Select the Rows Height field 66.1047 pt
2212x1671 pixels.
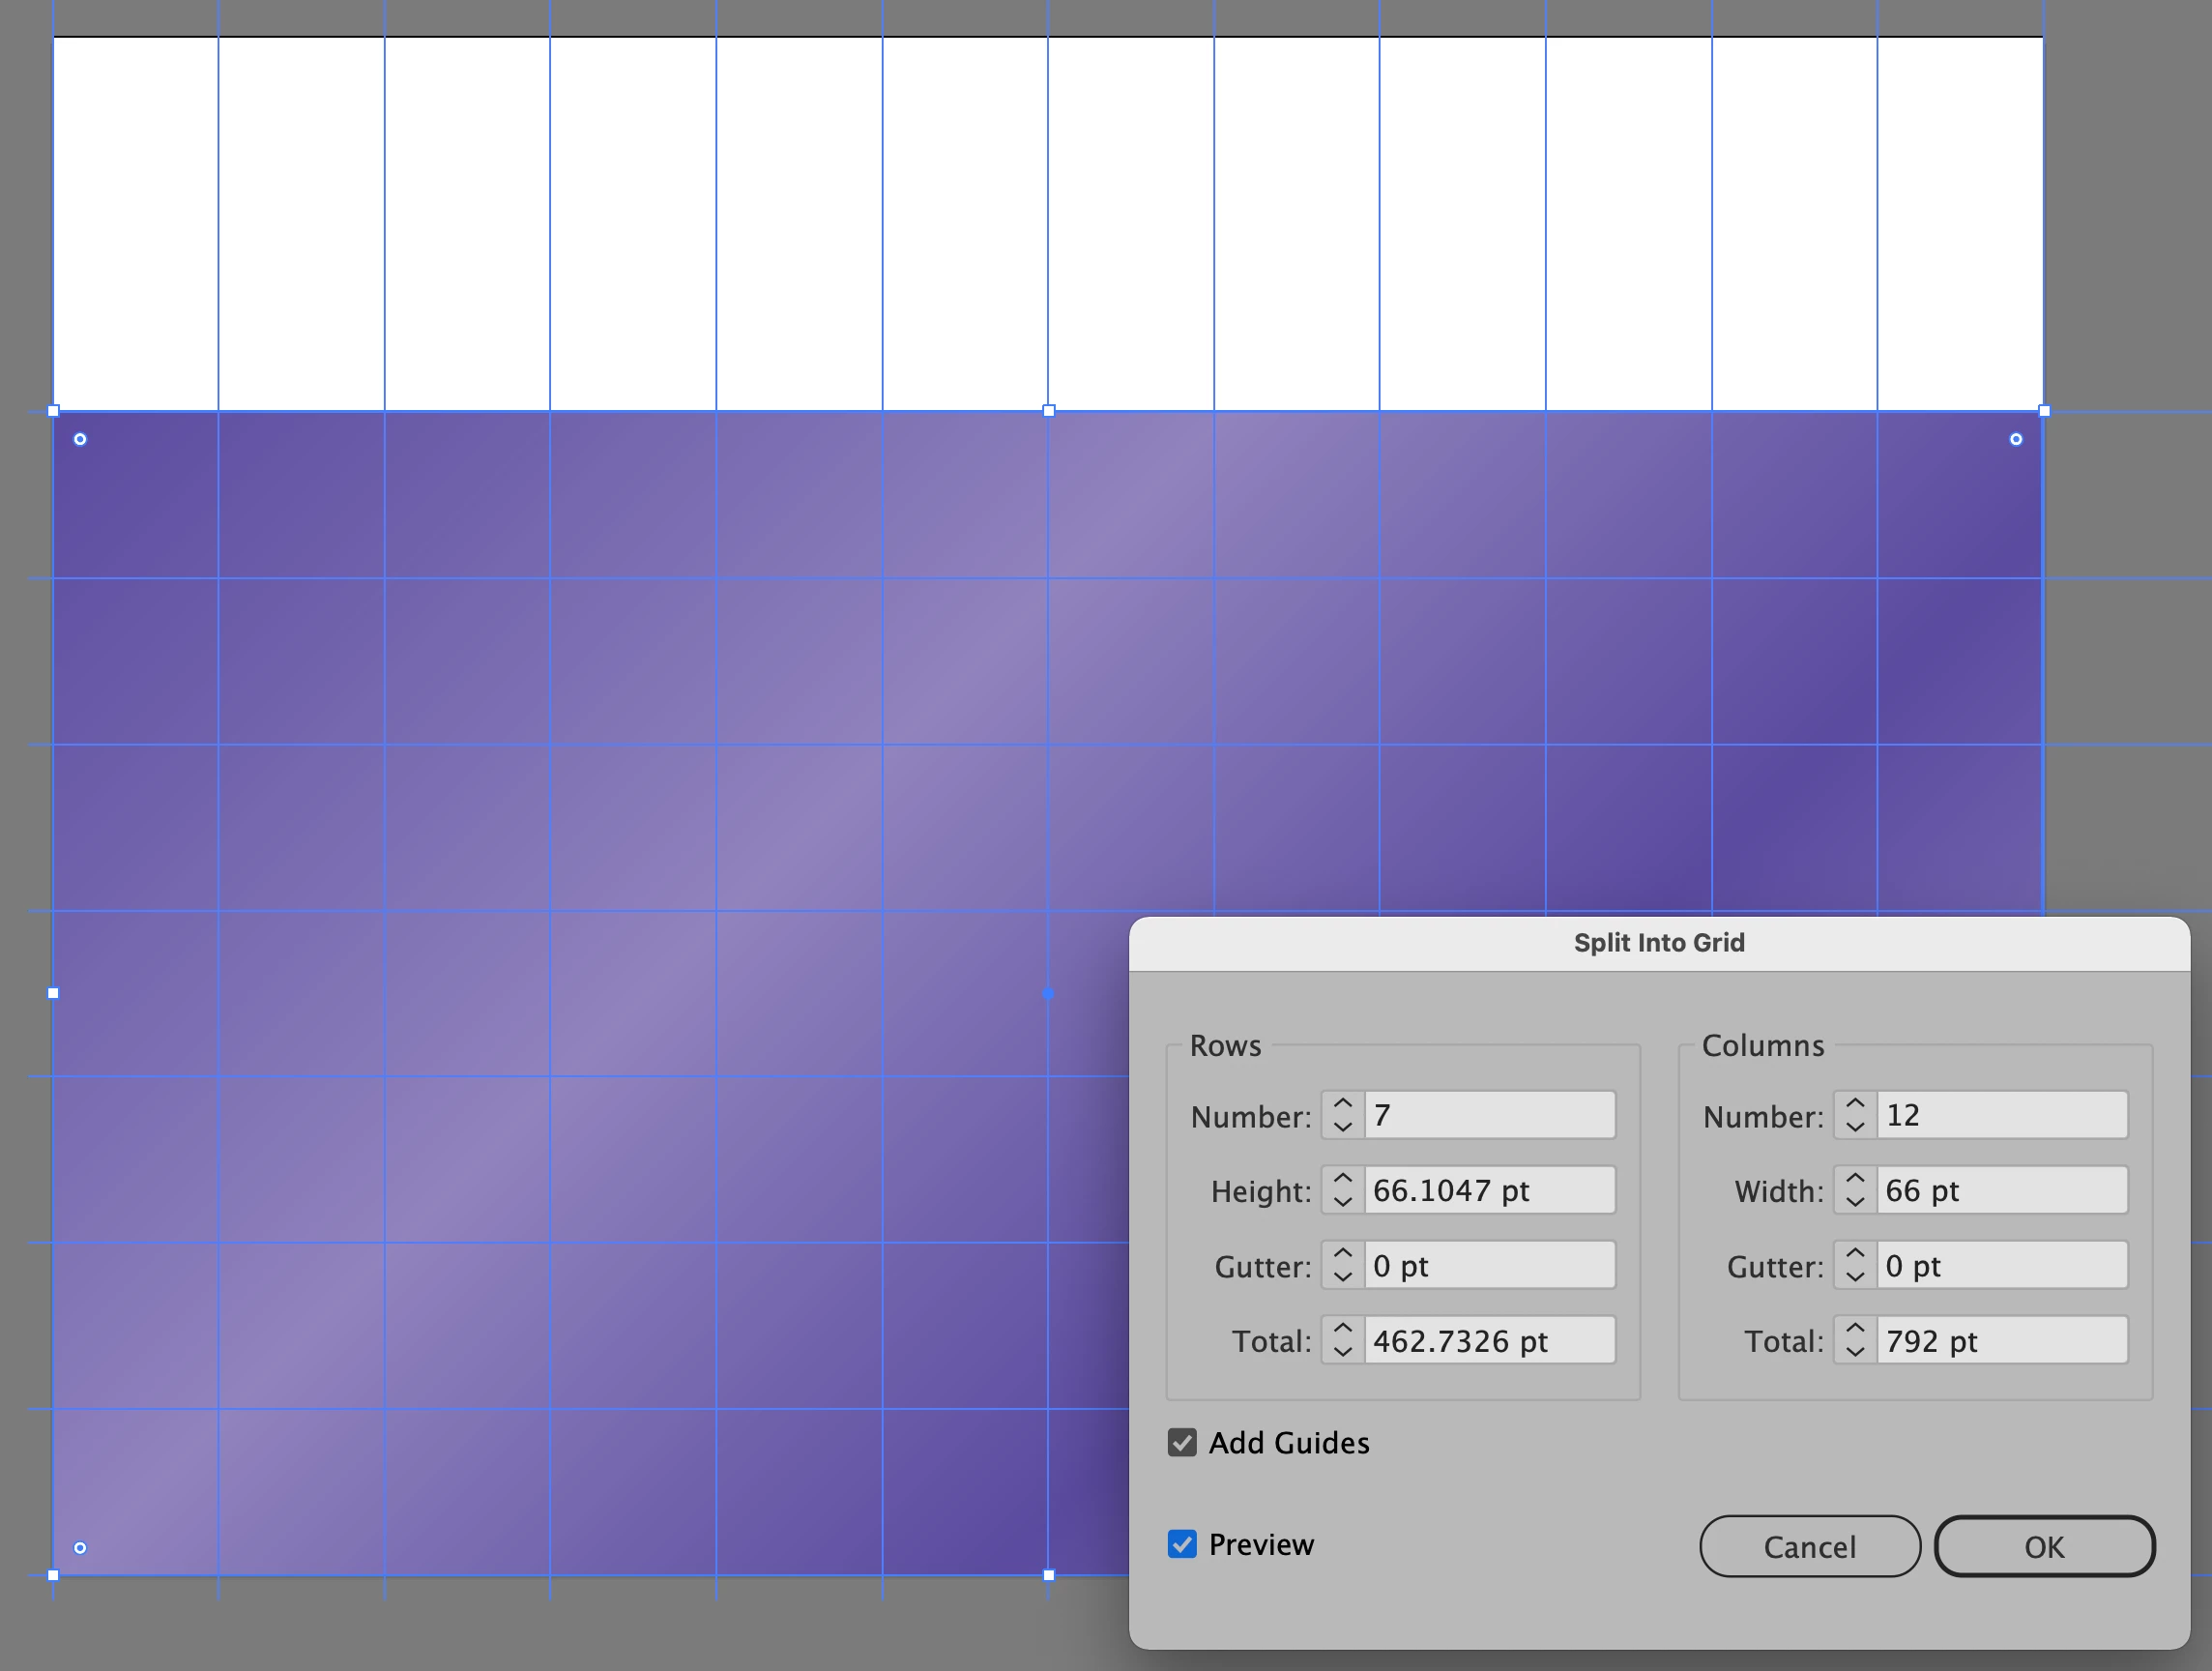1489,1190
